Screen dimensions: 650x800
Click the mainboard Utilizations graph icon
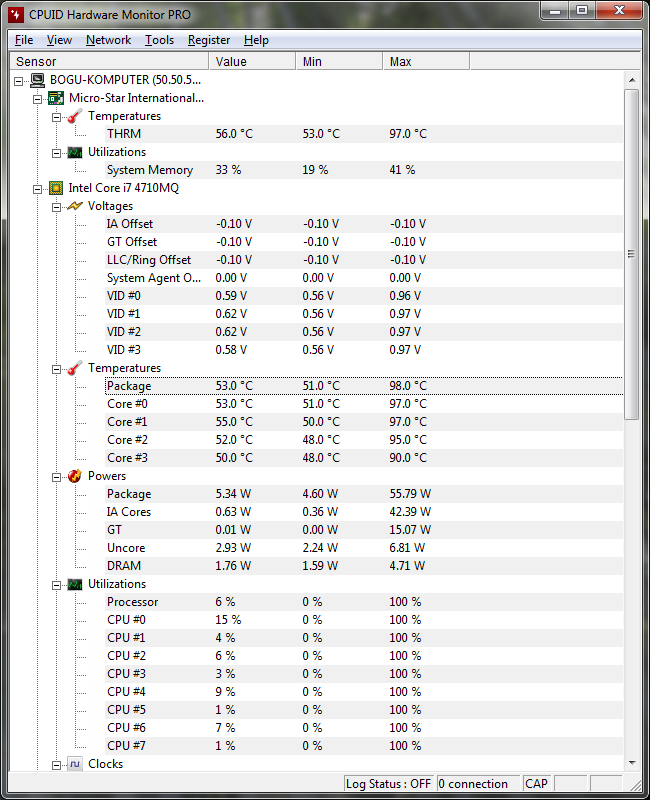75,153
